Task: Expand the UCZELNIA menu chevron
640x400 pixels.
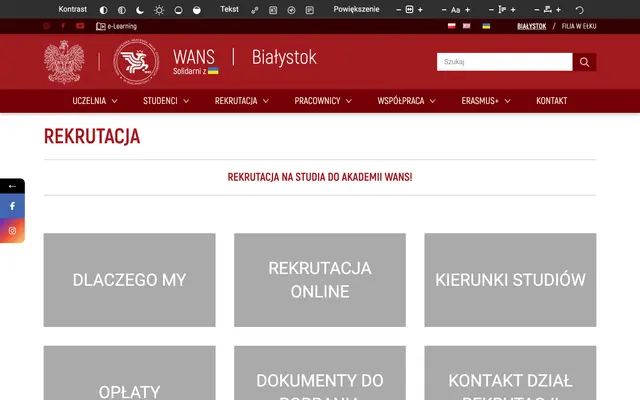Action: (115, 101)
